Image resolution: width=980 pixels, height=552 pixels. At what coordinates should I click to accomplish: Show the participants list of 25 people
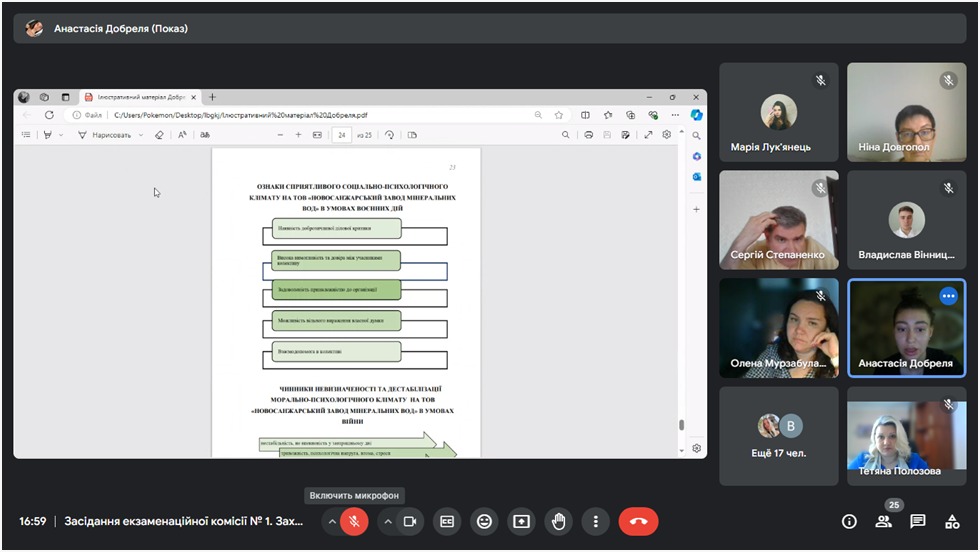[883, 521]
